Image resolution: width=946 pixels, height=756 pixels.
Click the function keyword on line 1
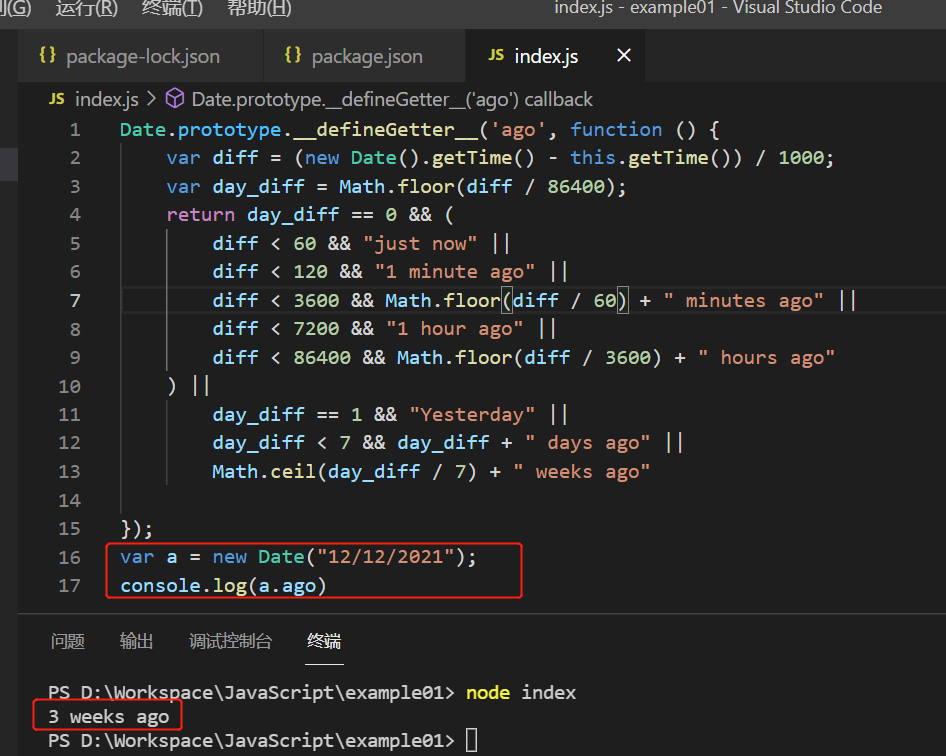[x=616, y=130]
